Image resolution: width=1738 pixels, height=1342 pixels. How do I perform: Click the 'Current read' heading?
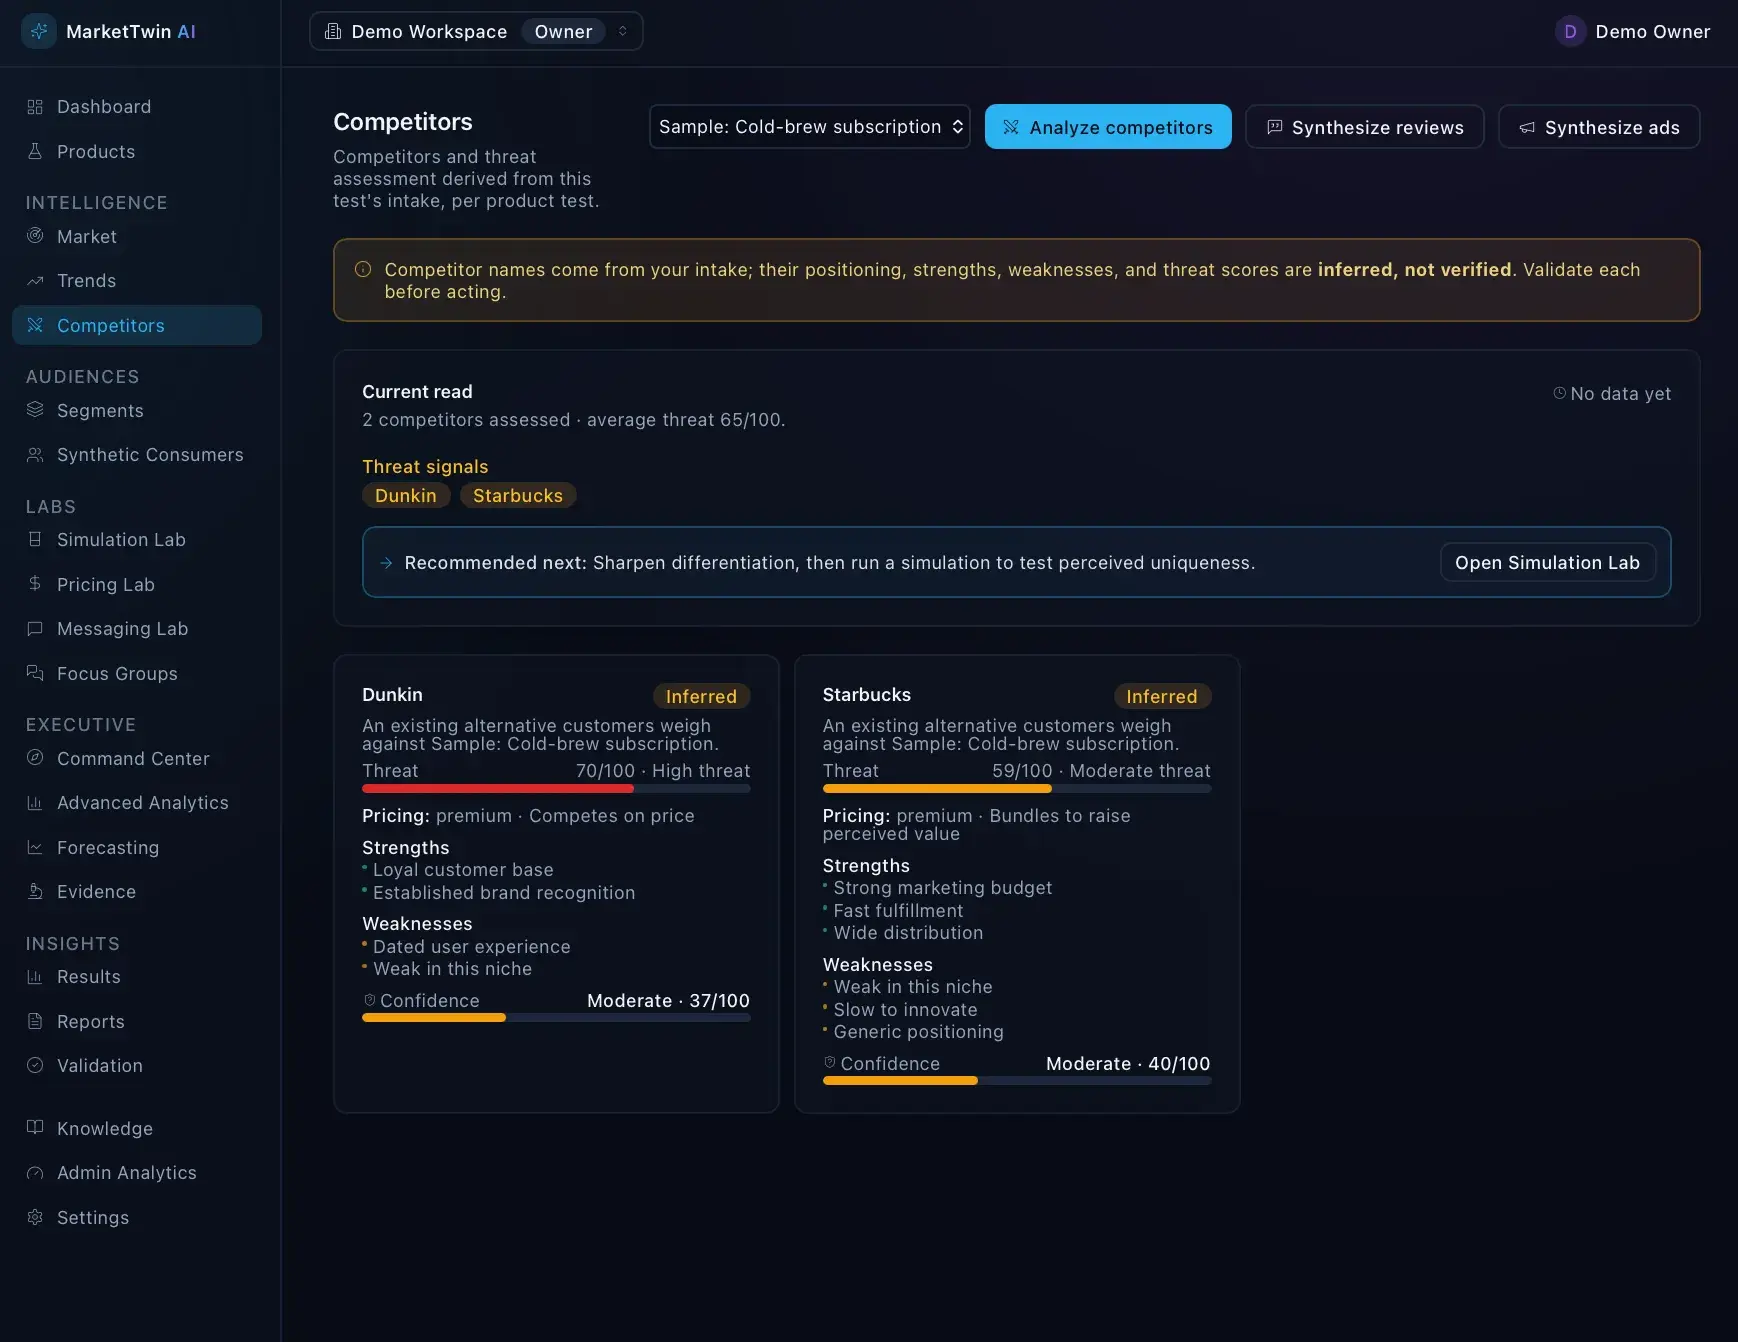(417, 392)
